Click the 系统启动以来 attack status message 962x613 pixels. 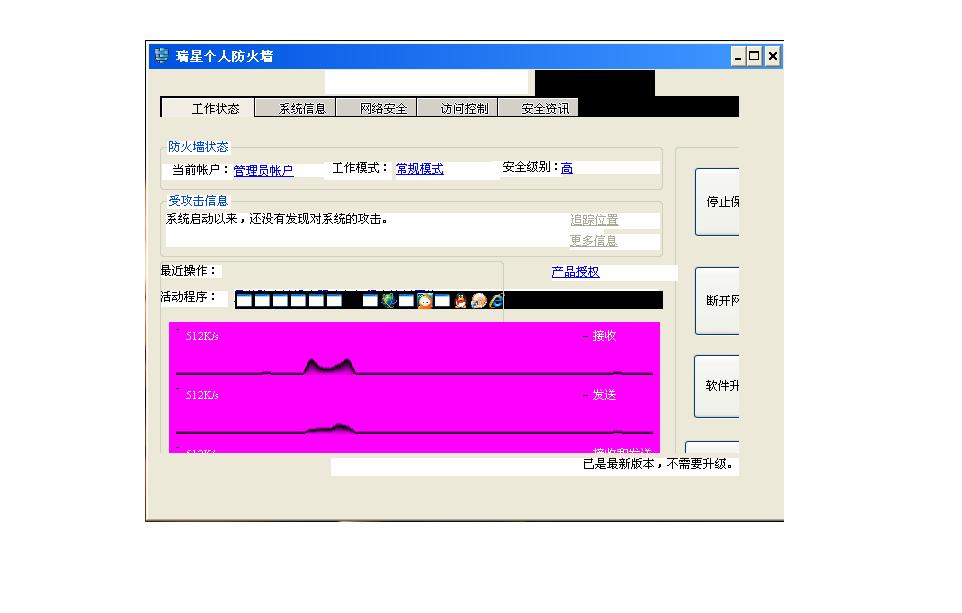click(x=277, y=219)
